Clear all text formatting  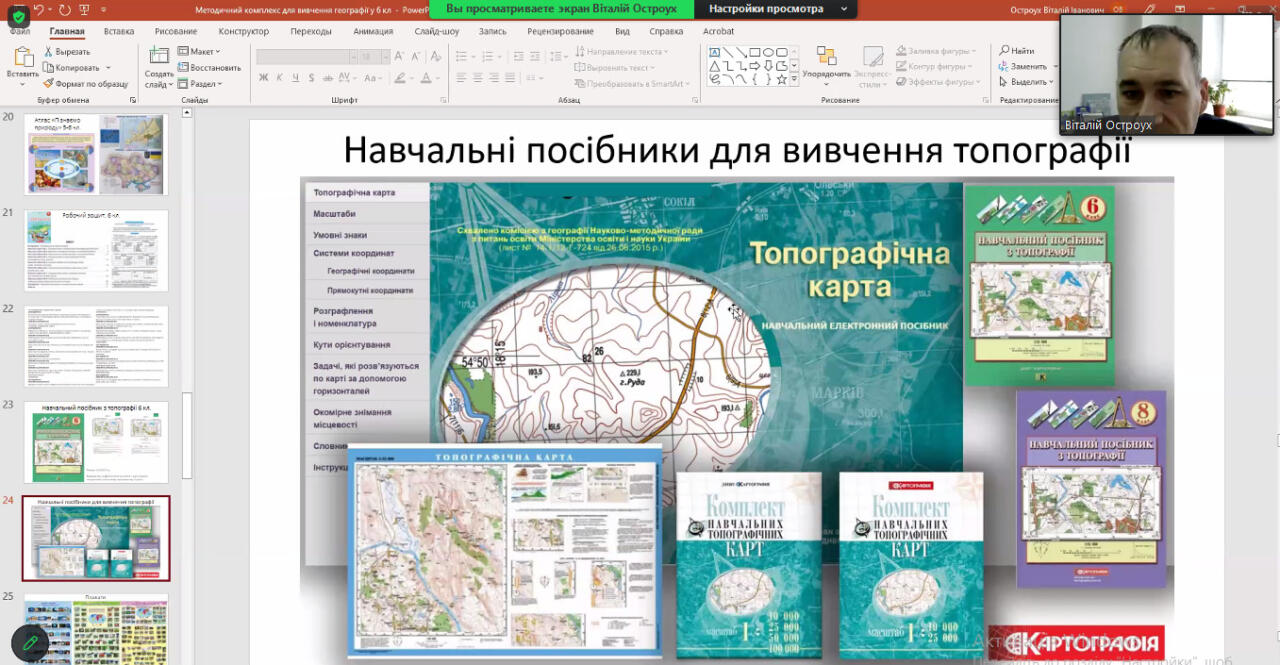click(436, 57)
